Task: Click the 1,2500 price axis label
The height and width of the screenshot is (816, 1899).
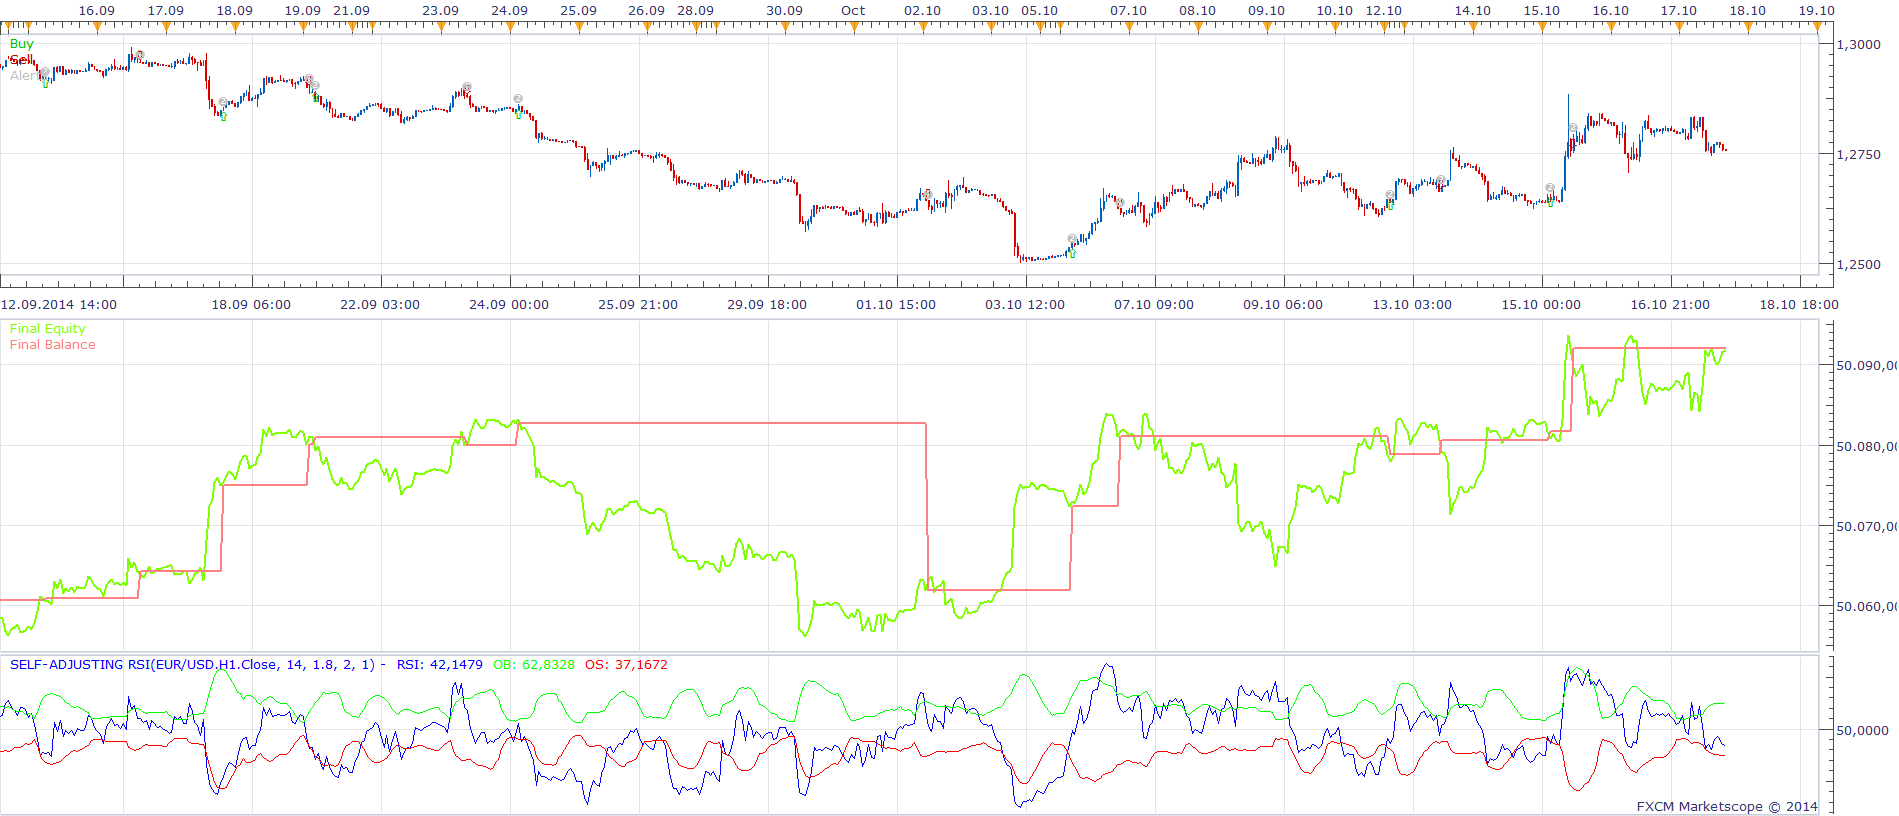Action: [x=1859, y=264]
